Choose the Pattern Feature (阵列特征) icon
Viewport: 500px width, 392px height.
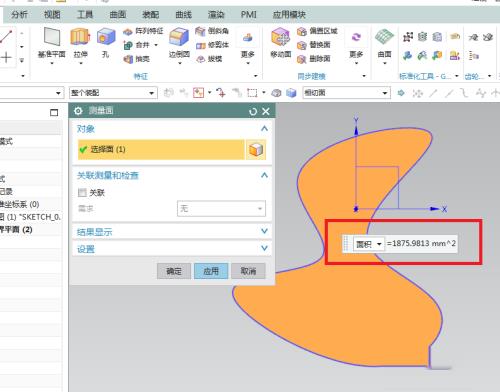point(128,32)
